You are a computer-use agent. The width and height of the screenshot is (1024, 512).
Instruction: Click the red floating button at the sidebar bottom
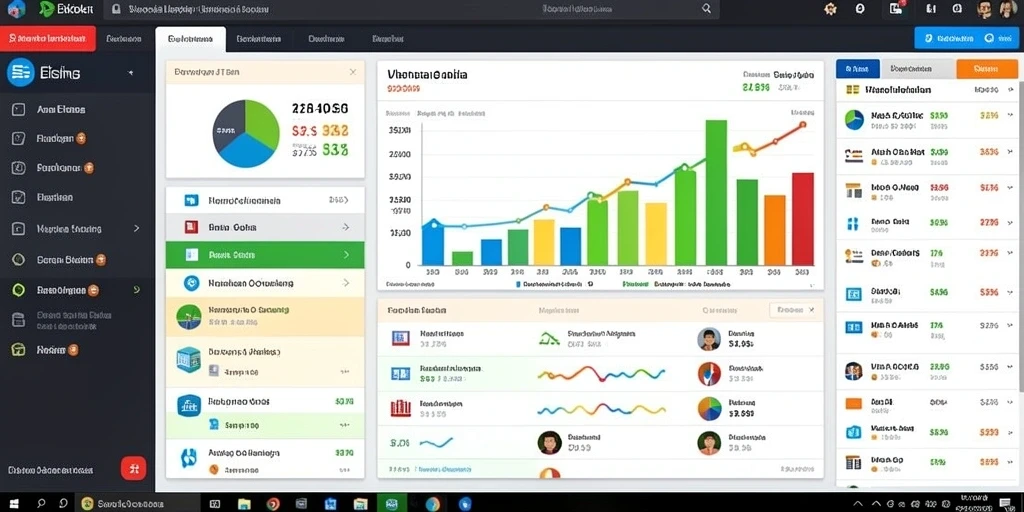tap(134, 468)
